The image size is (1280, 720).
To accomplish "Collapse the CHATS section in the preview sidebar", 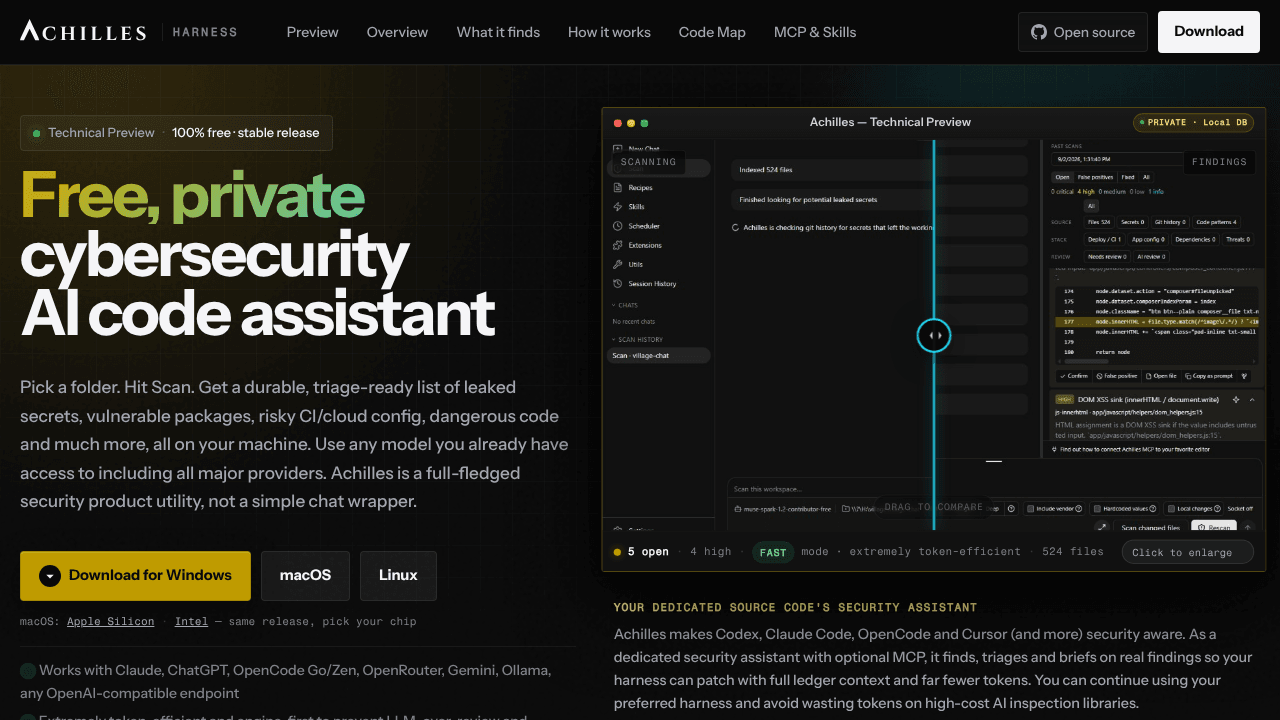I will pyautogui.click(x=613, y=305).
